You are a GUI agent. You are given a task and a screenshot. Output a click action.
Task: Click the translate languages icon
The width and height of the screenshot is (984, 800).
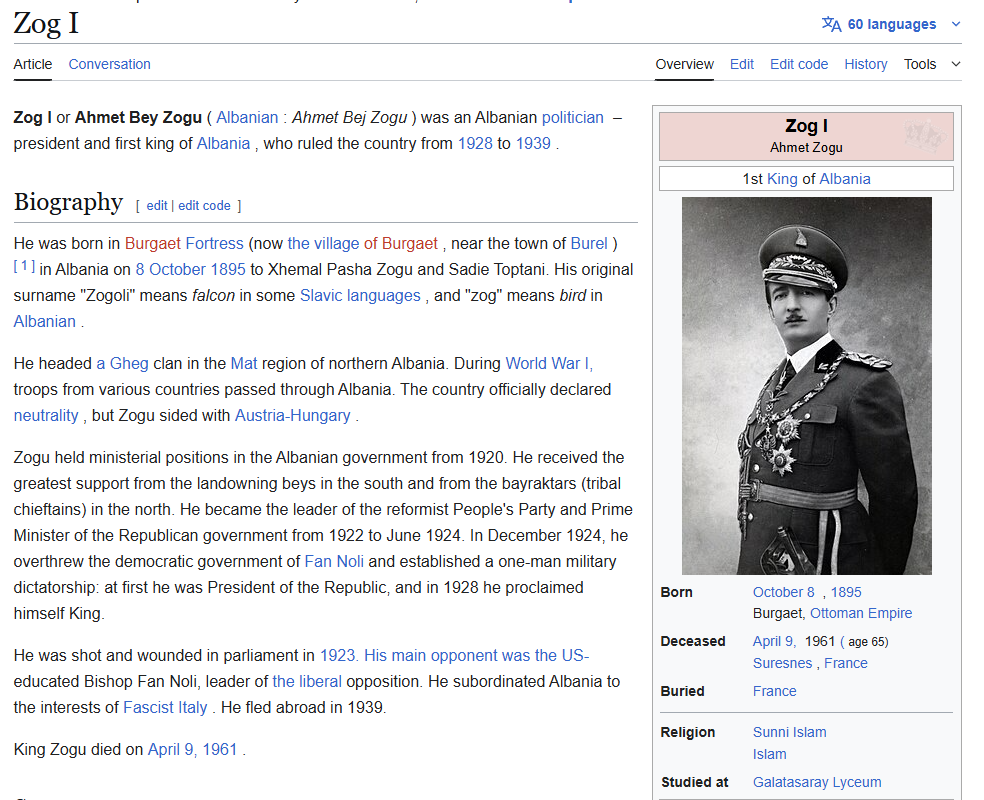(831, 24)
